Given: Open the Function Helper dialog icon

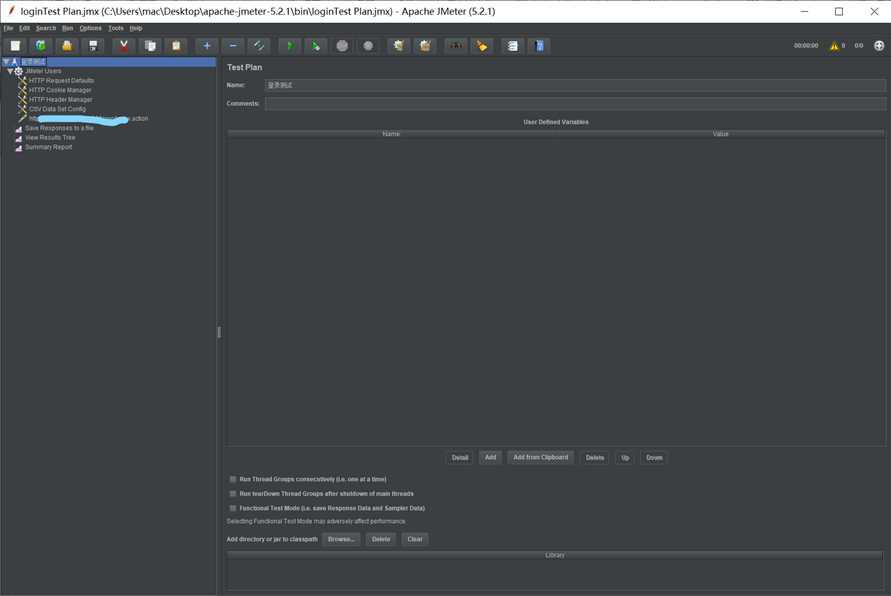Looking at the screenshot, I should 513,46.
